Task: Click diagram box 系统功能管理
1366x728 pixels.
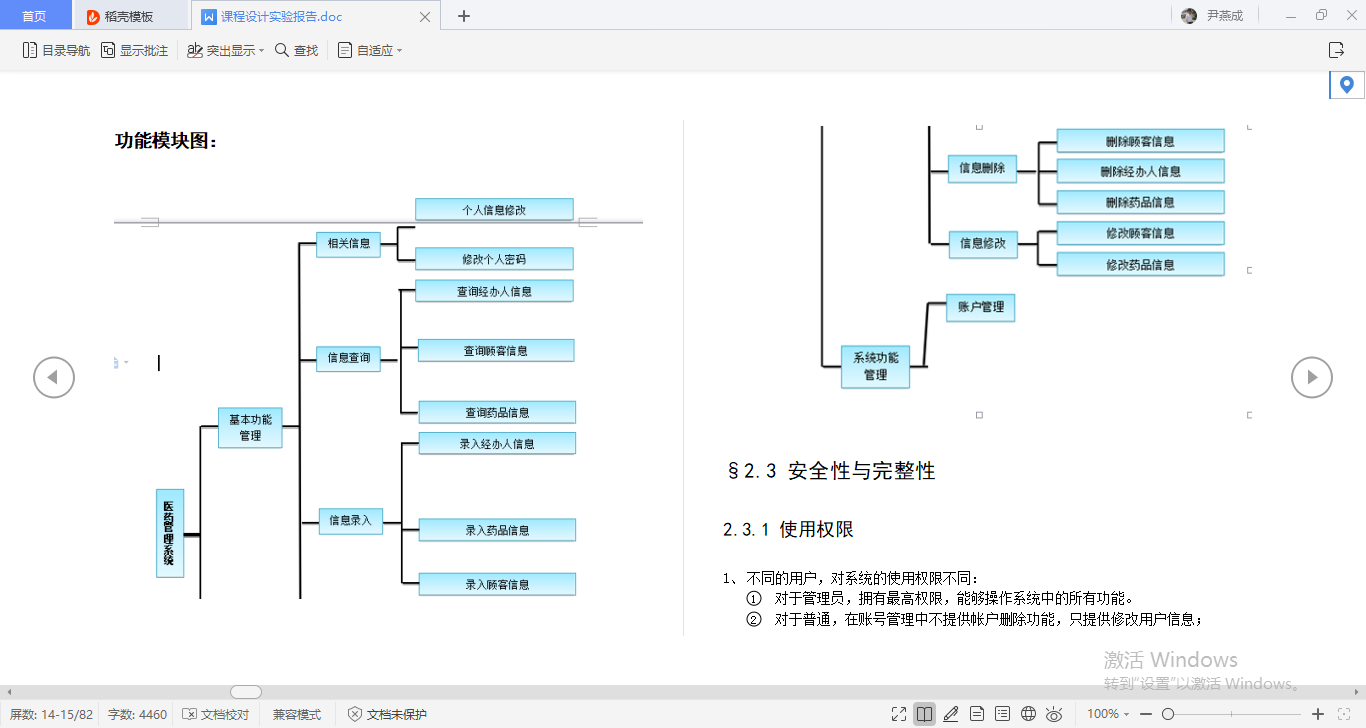Action: pos(875,366)
